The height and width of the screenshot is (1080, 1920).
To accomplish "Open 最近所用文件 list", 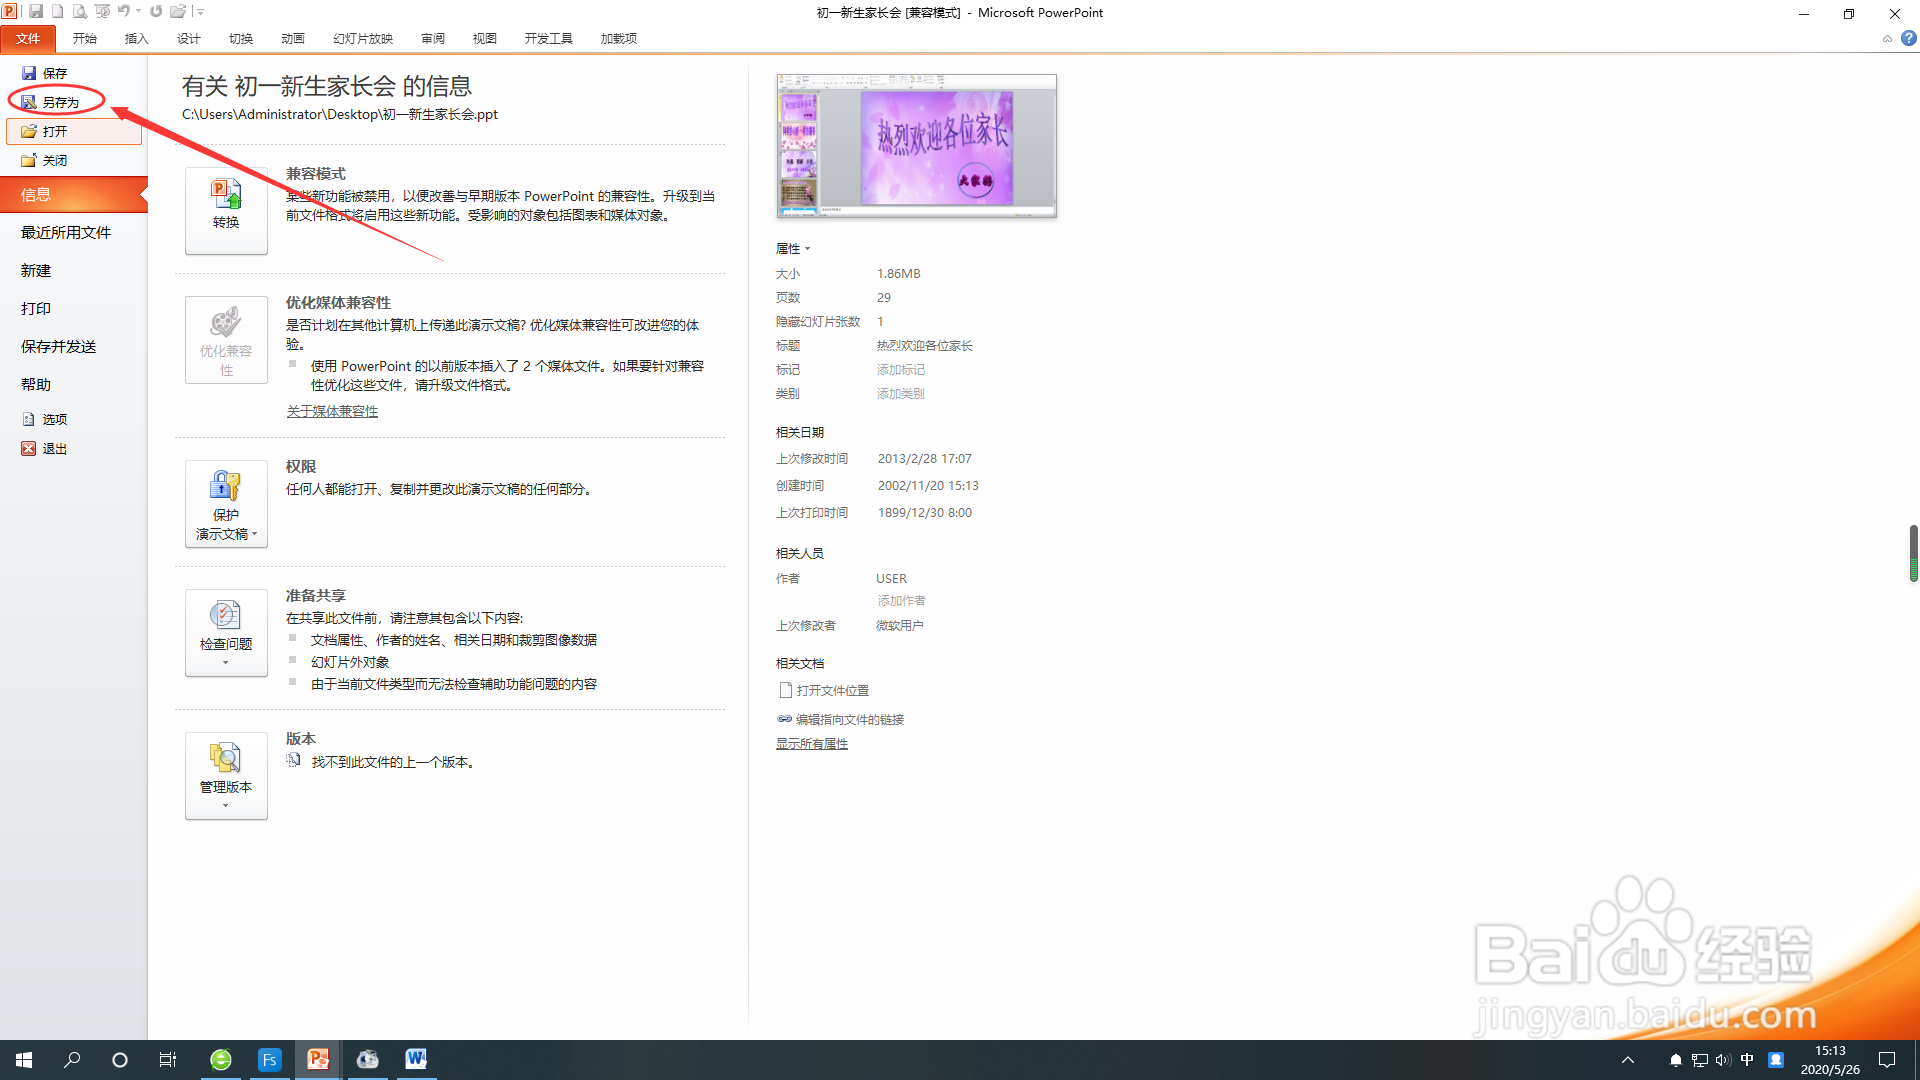I will click(x=66, y=232).
